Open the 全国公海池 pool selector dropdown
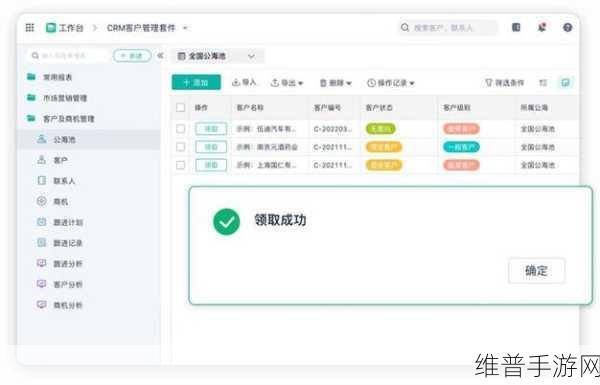 click(x=219, y=56)
